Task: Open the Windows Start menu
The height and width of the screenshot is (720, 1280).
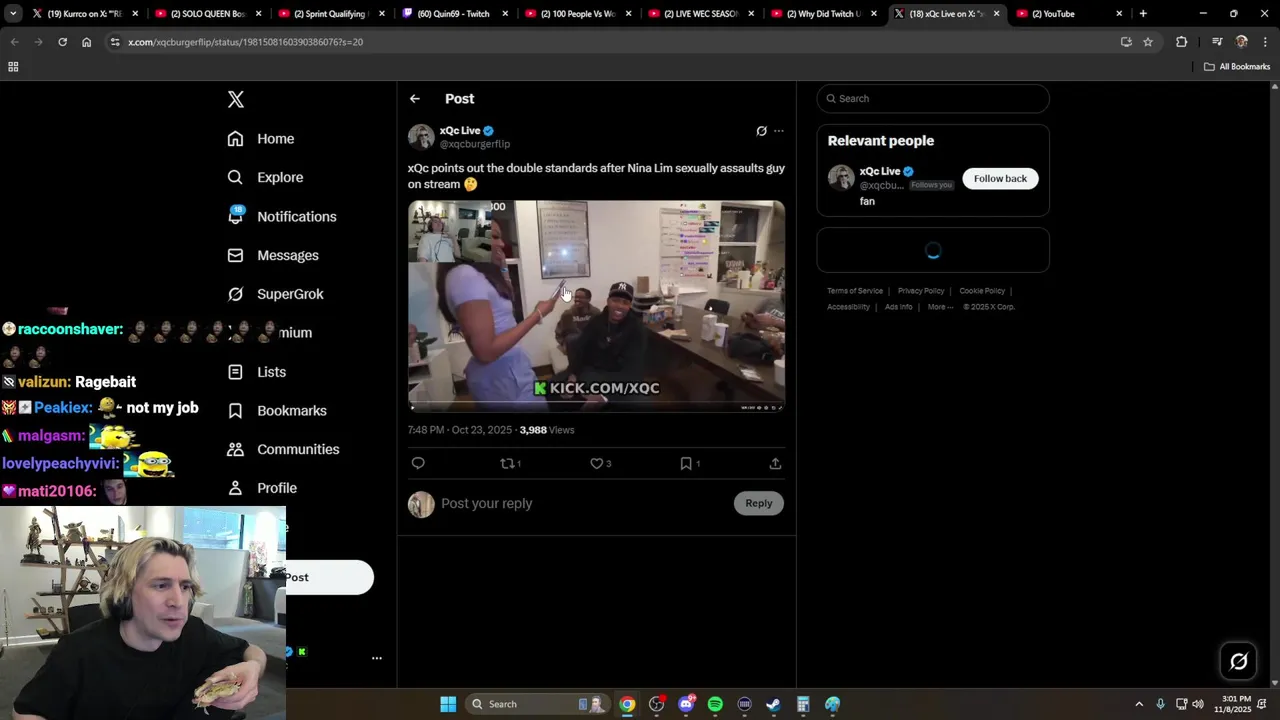Action: pyautogui.click(x=448, y=704)
